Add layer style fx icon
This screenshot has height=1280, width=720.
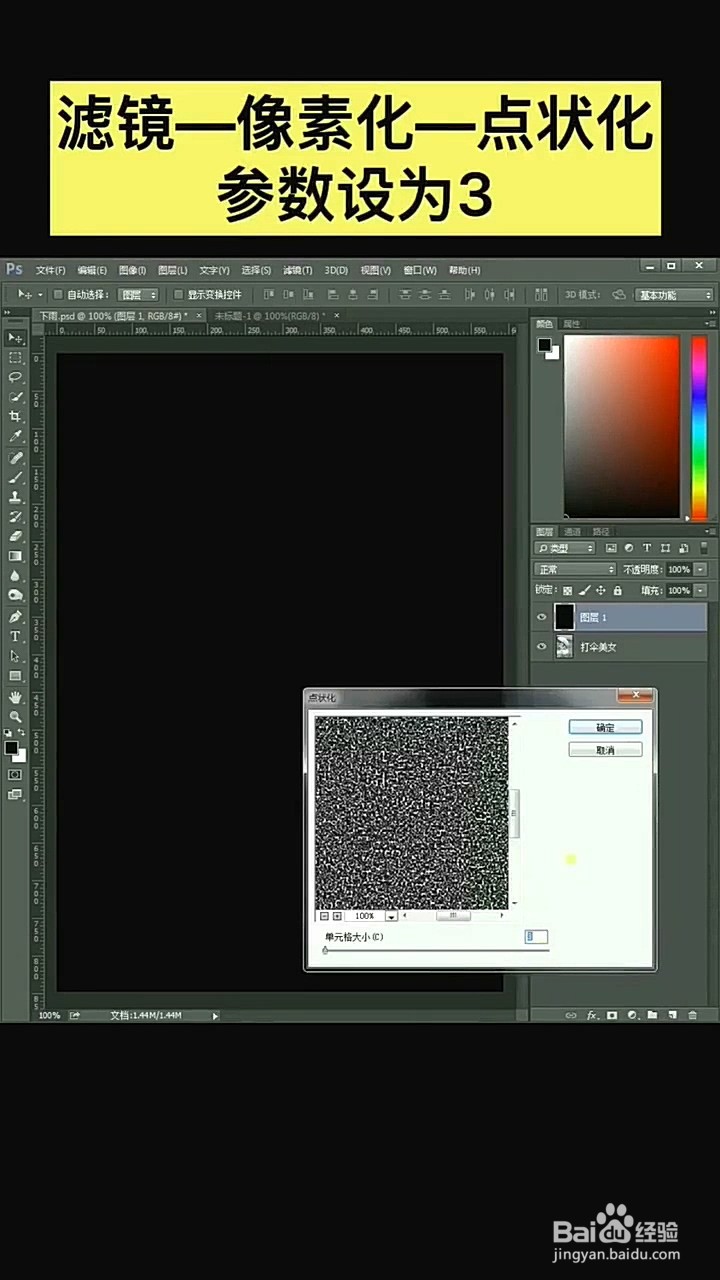pos(591,1015)
